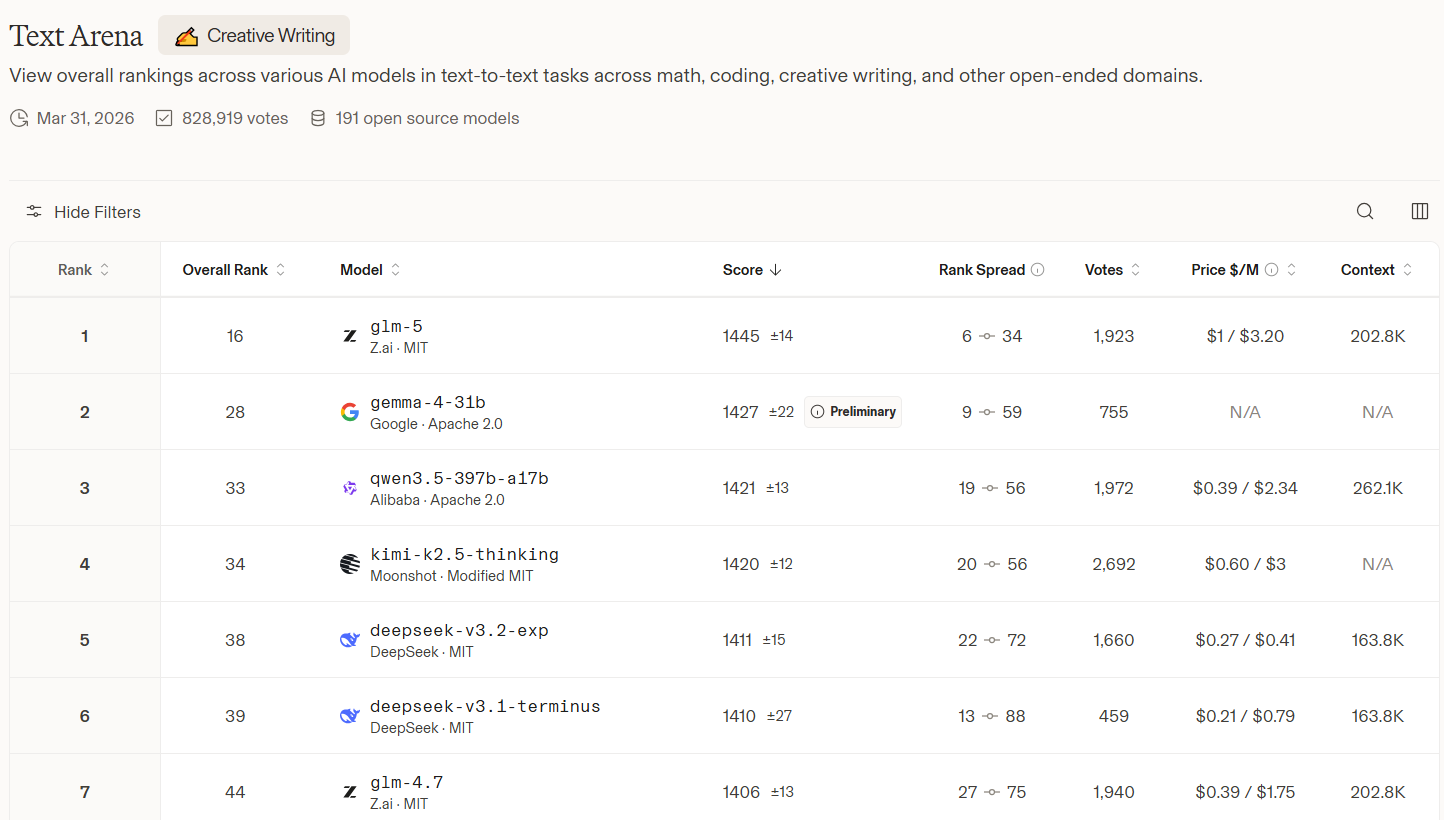Click the 191 open source models count
This screenshot has height=820, width=1444.
[428, 118]
